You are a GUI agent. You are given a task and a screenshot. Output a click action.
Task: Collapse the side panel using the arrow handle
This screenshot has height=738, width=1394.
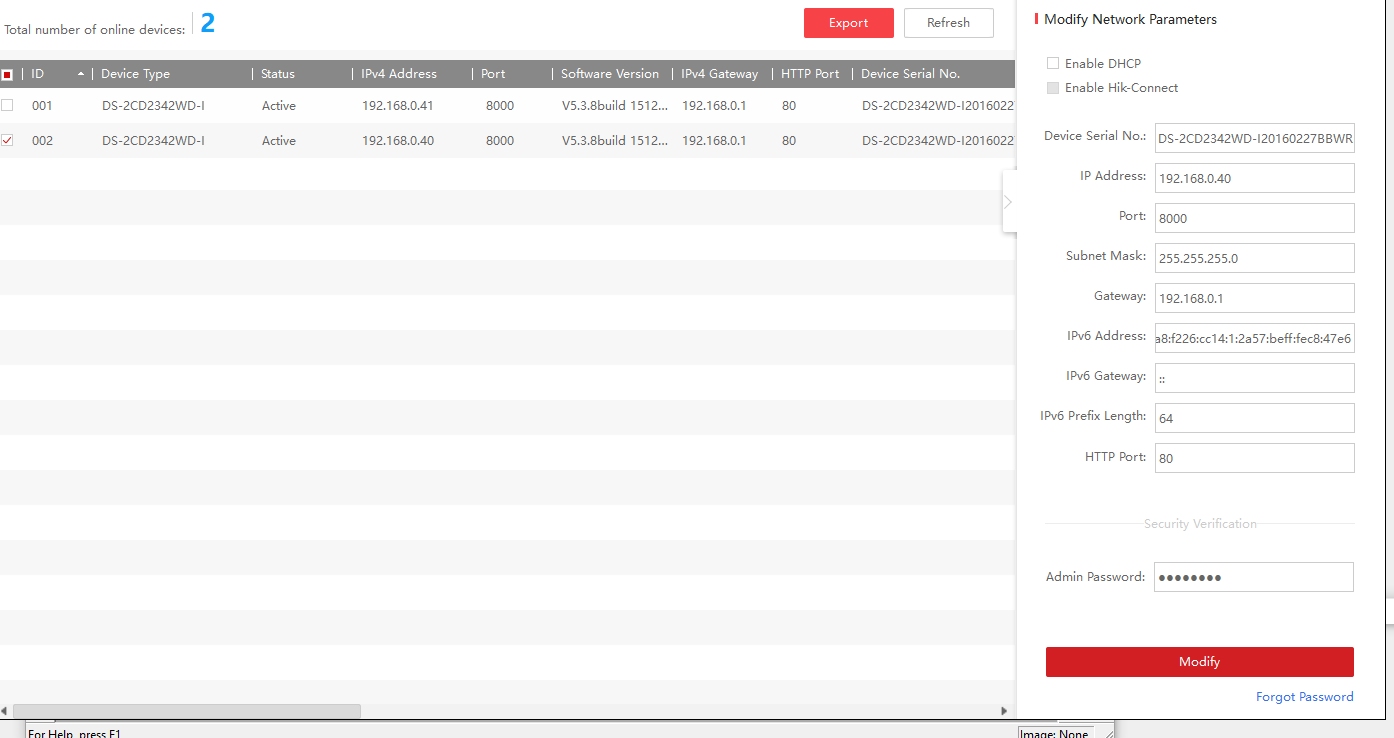[1008, 202]
